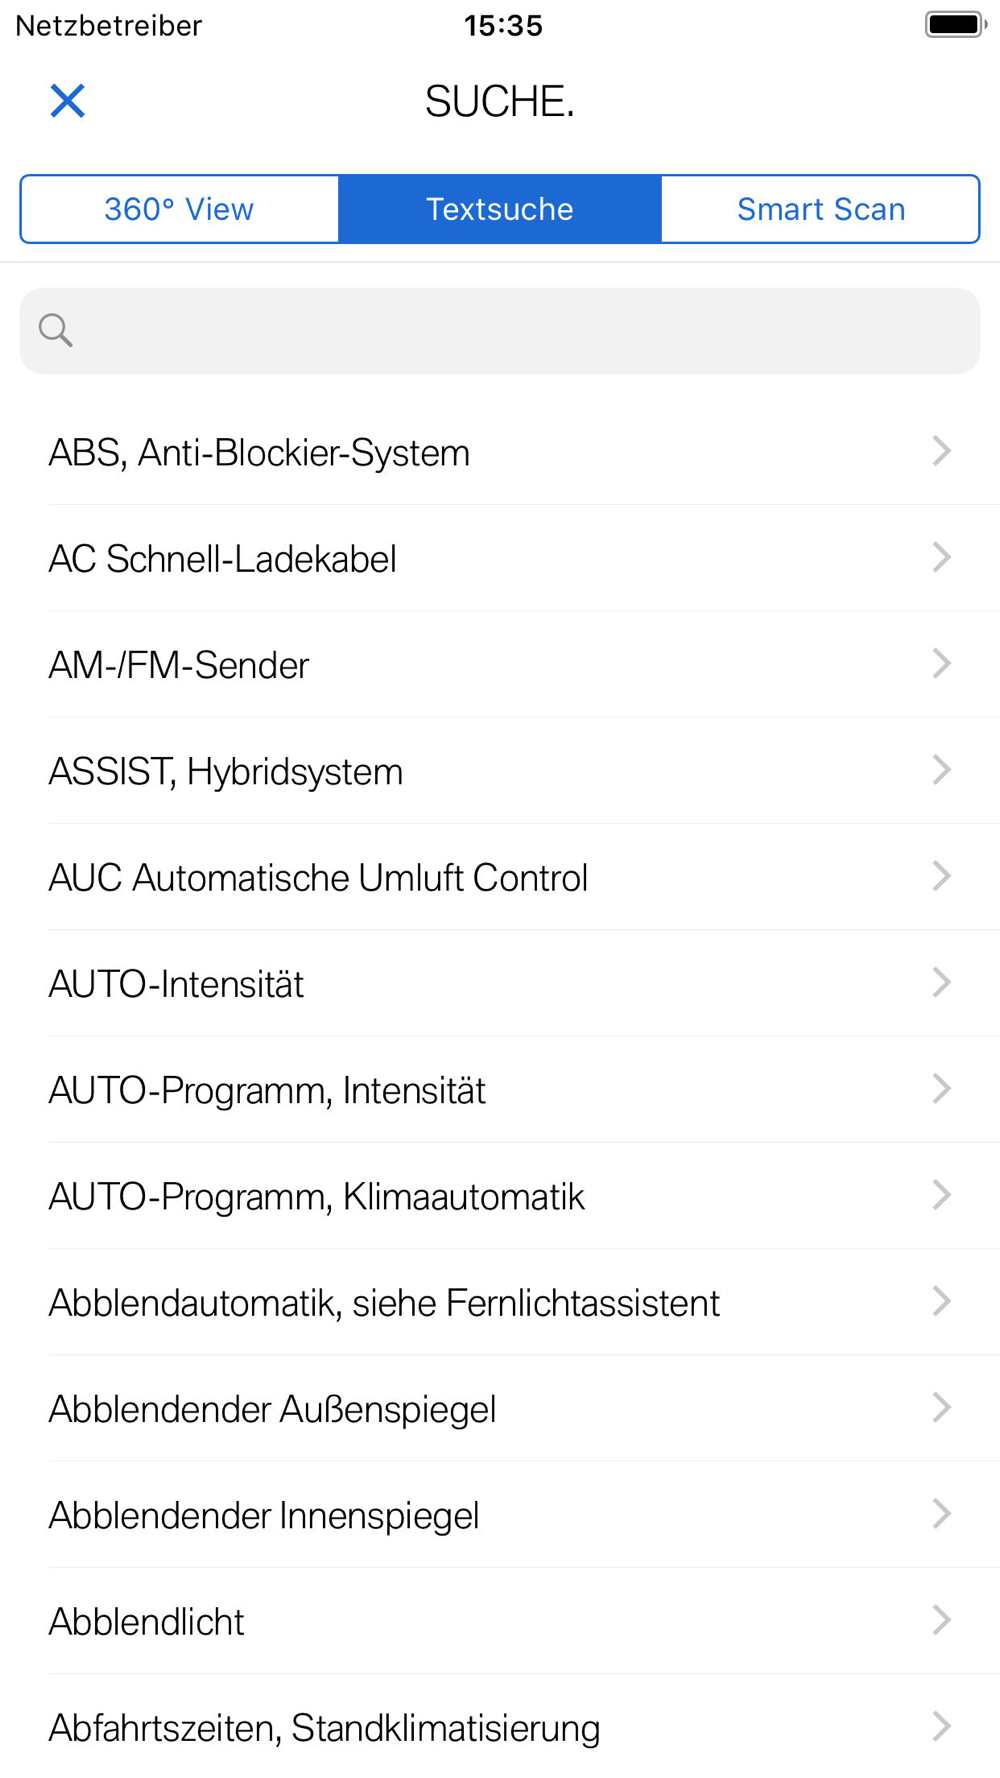Close the search screen with X icon
Image resolution: width=1000 pixels, height=1778 pixels.
(67, 101)
